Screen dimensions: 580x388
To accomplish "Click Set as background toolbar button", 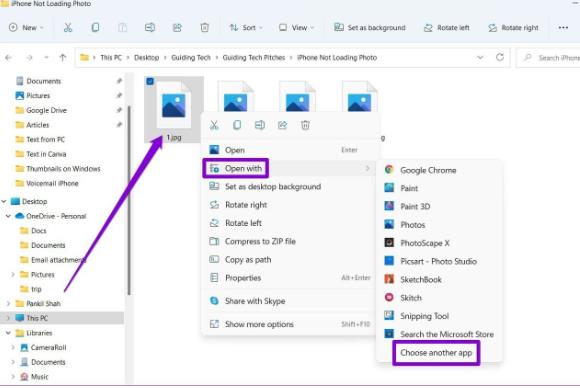I will 370,28.
